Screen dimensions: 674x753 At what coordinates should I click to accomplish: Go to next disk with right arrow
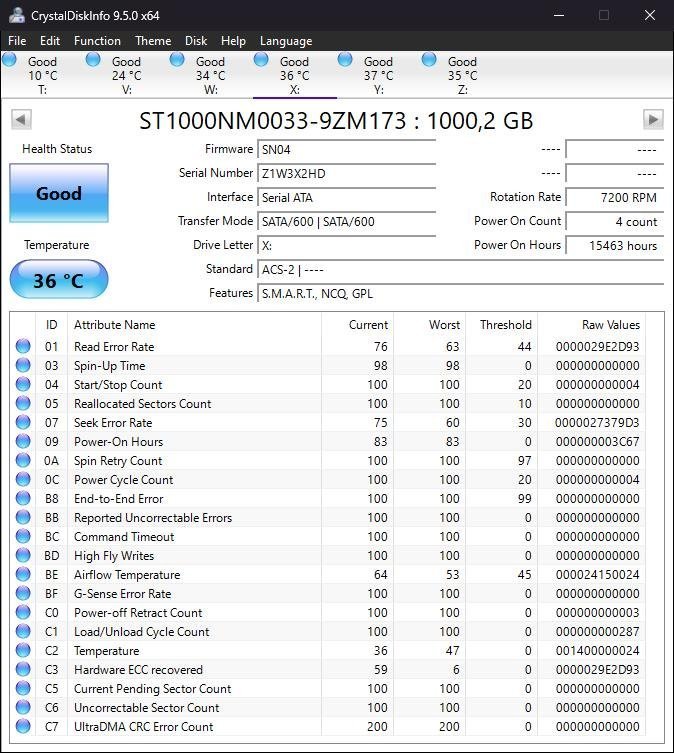(653, 120)
